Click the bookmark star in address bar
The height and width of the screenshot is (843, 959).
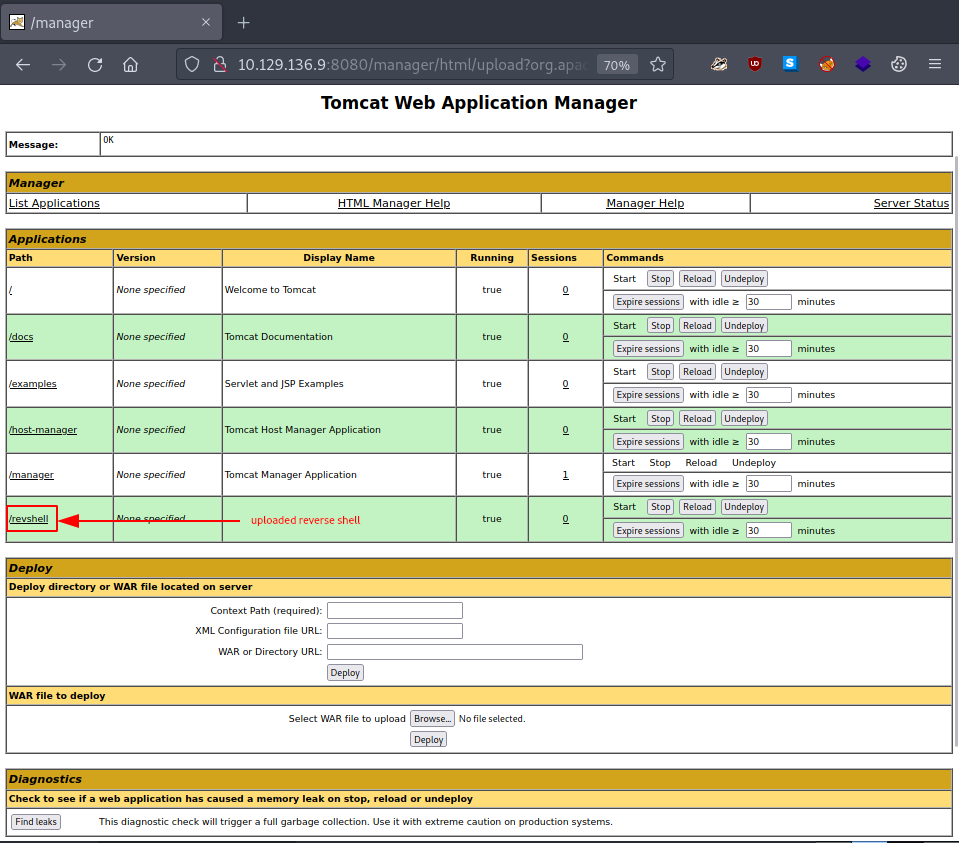coord(658,63)
